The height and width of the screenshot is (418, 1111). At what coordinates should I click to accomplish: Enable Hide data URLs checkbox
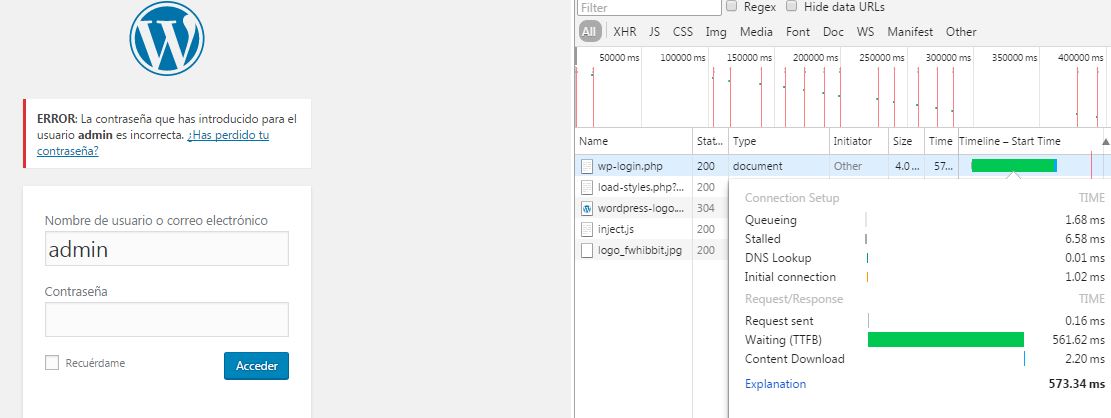(x=792, y=7)
